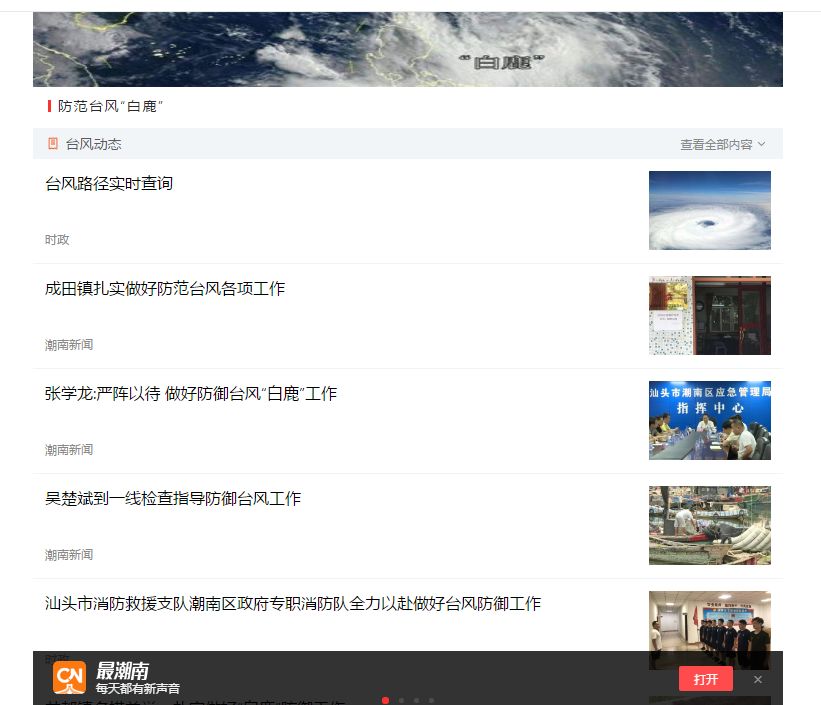Click the 指挥中心 meeting thumbnail
Screen dimensions: 821x705
[x=709, y=420]
